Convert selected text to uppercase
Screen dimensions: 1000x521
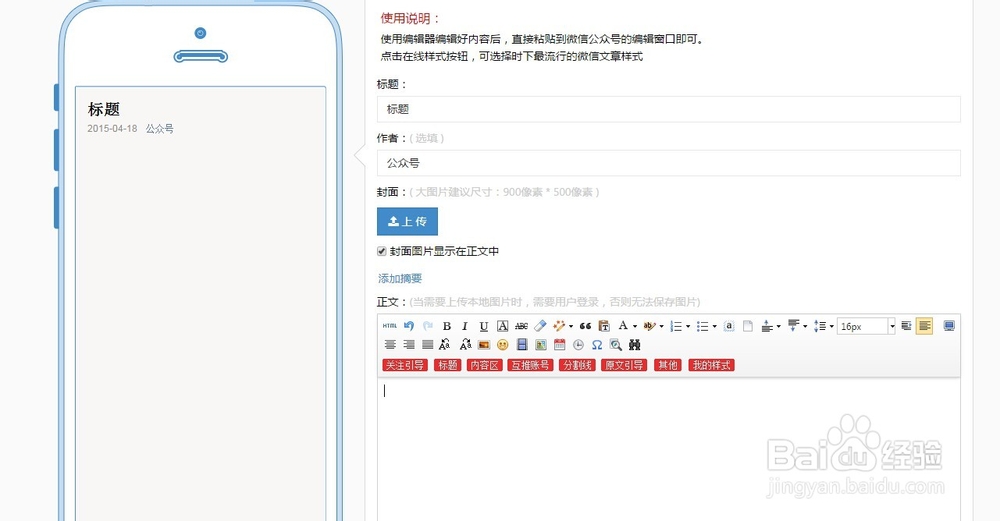(445, 344)
